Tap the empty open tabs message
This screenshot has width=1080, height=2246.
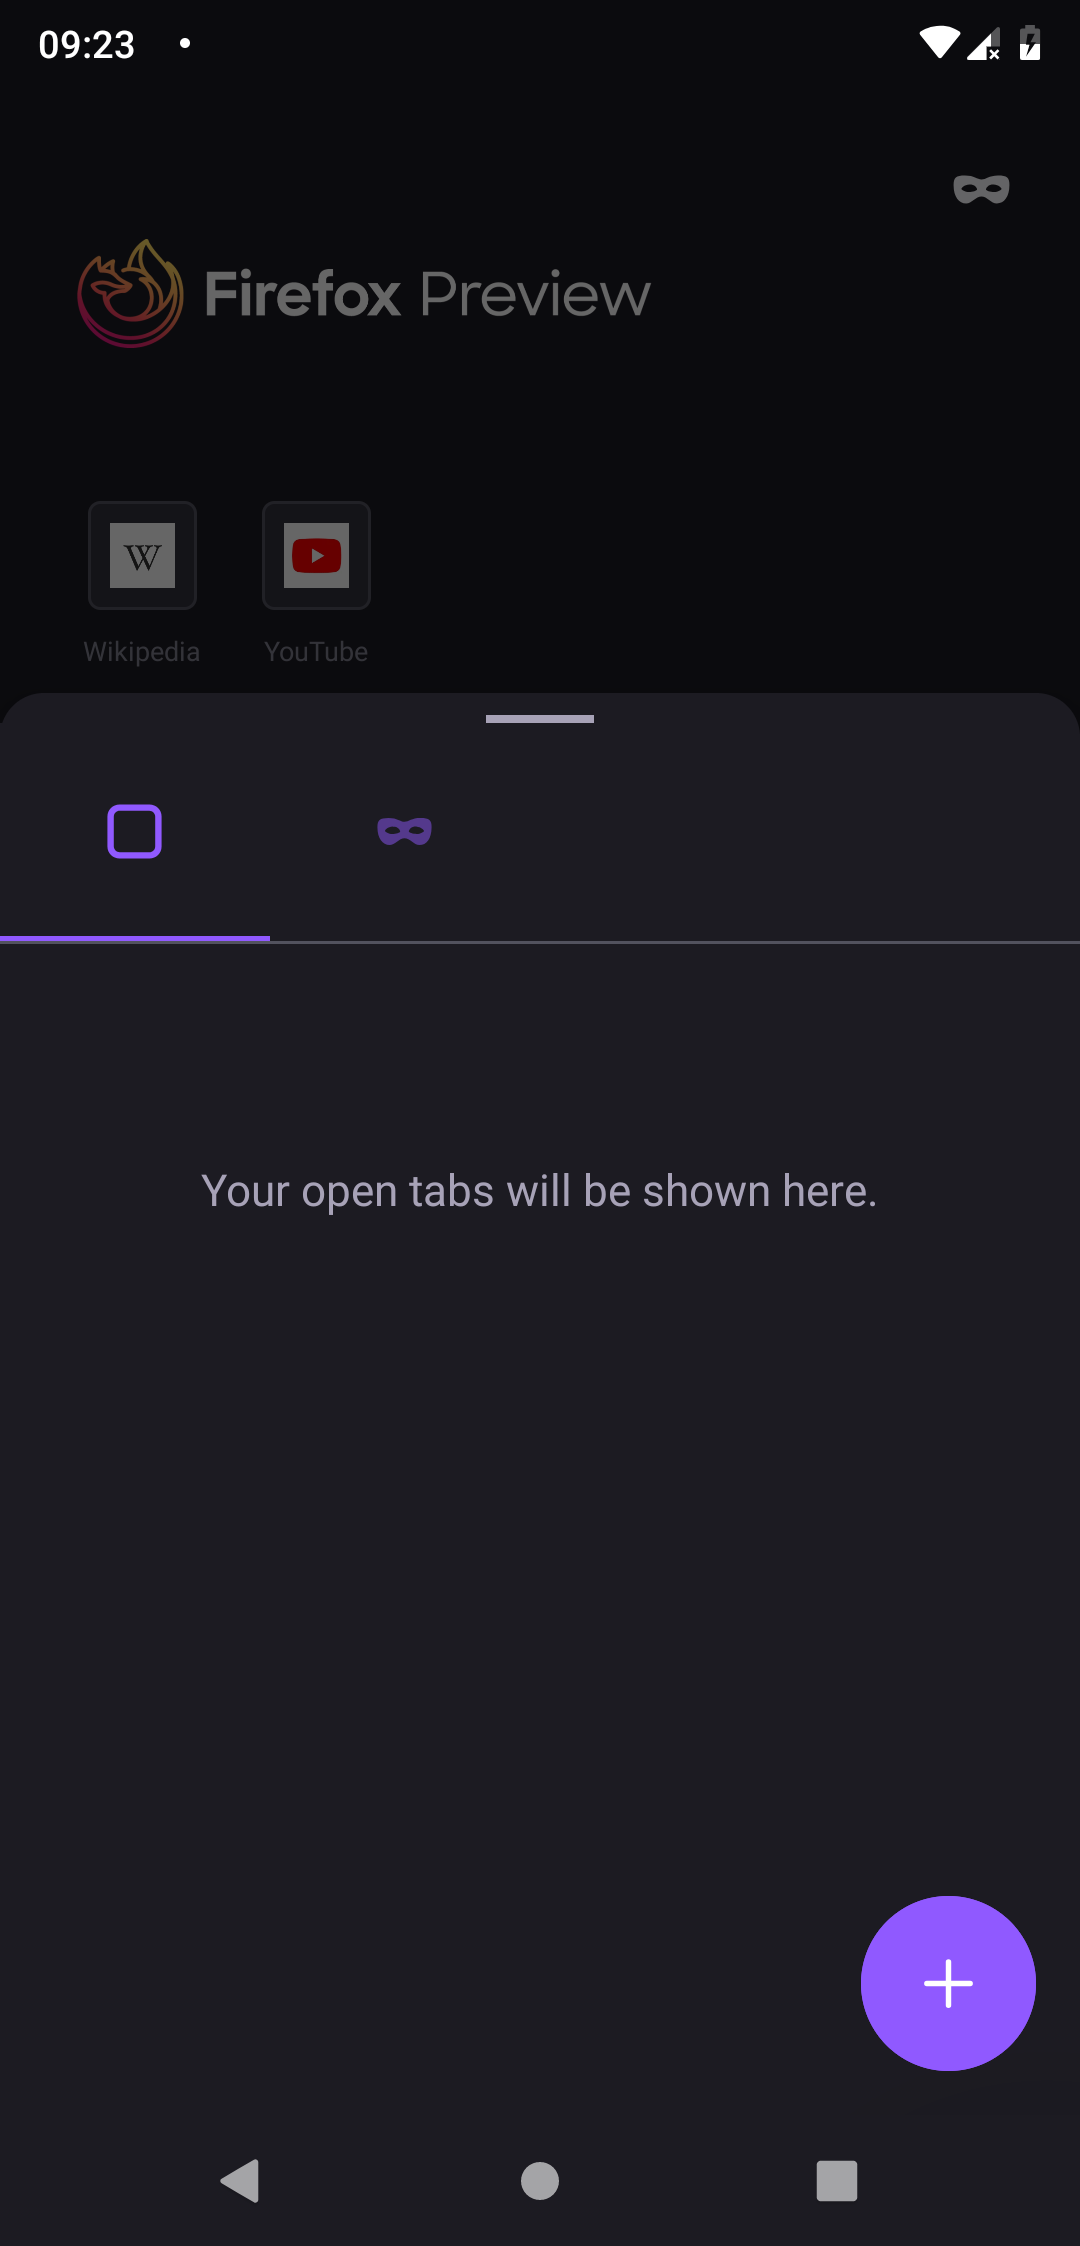pos(539,1191)
